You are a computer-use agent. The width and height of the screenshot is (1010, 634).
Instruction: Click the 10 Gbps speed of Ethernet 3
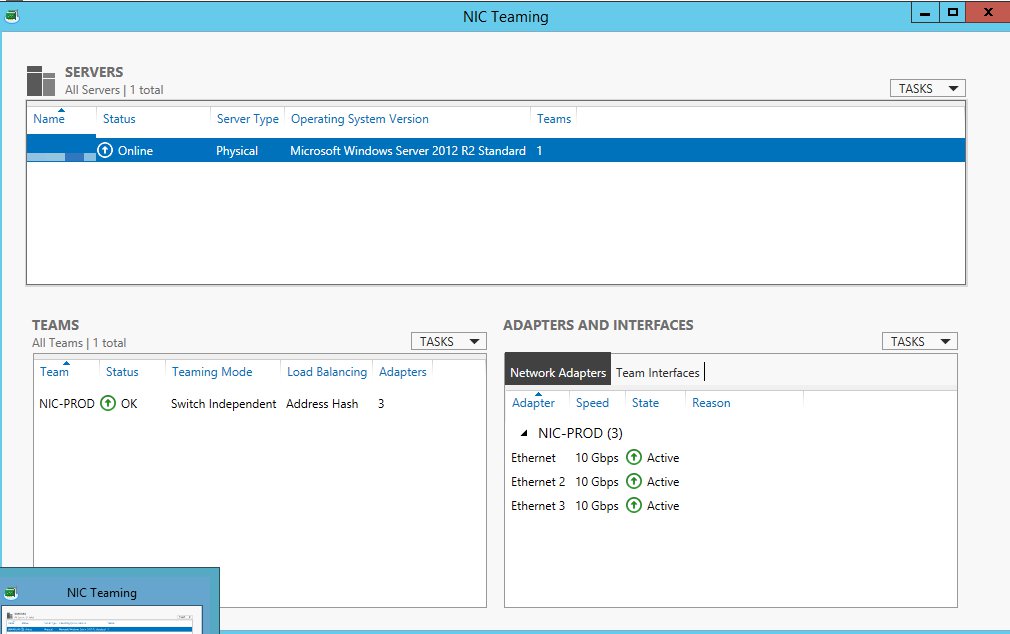point(596,505)
